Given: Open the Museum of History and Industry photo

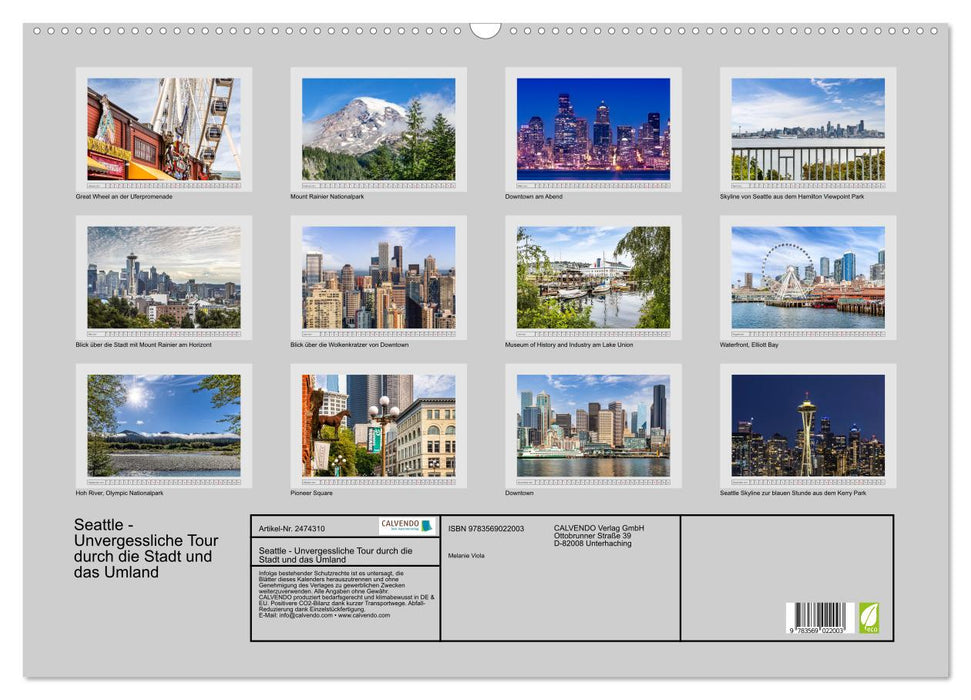Looking at the screenshot, I should [x=593, y=277].
